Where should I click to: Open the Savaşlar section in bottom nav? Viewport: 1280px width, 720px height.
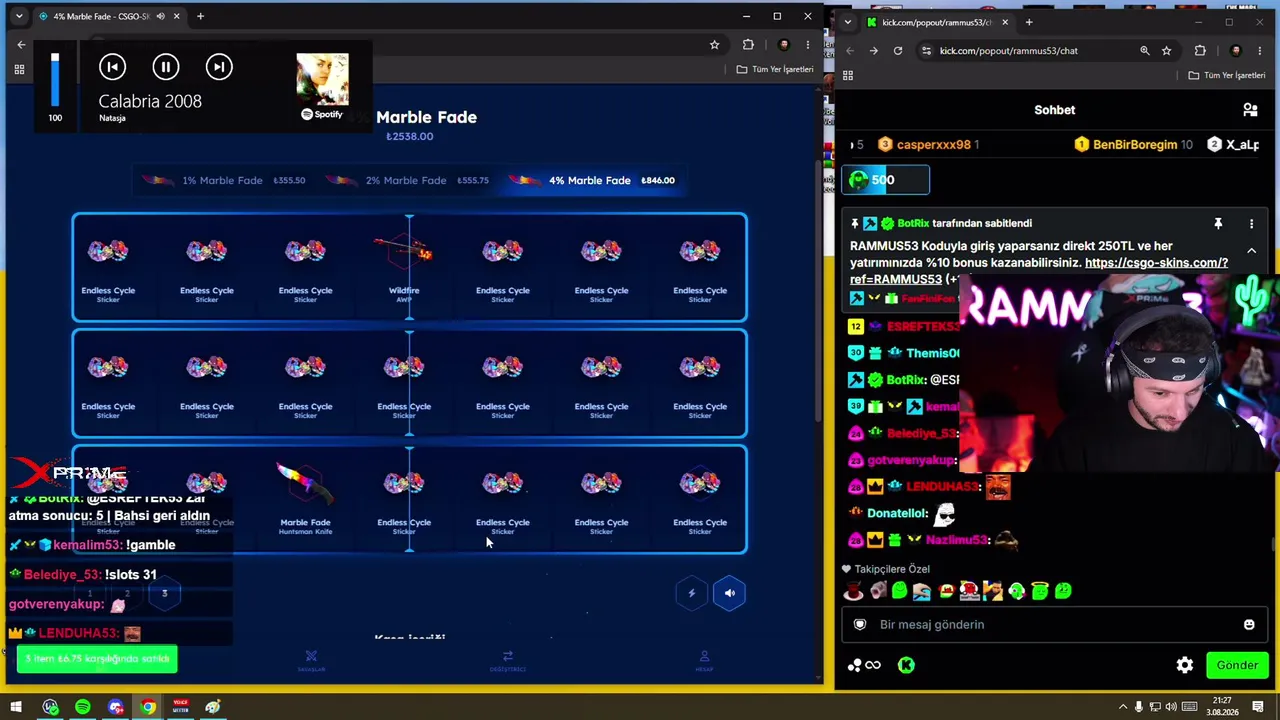click(x=311, y=661)
